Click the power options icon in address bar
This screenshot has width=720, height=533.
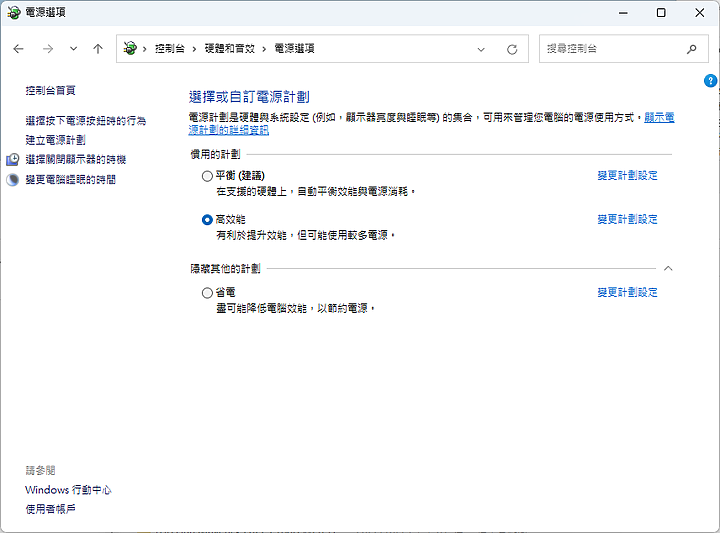pos(130,48)
